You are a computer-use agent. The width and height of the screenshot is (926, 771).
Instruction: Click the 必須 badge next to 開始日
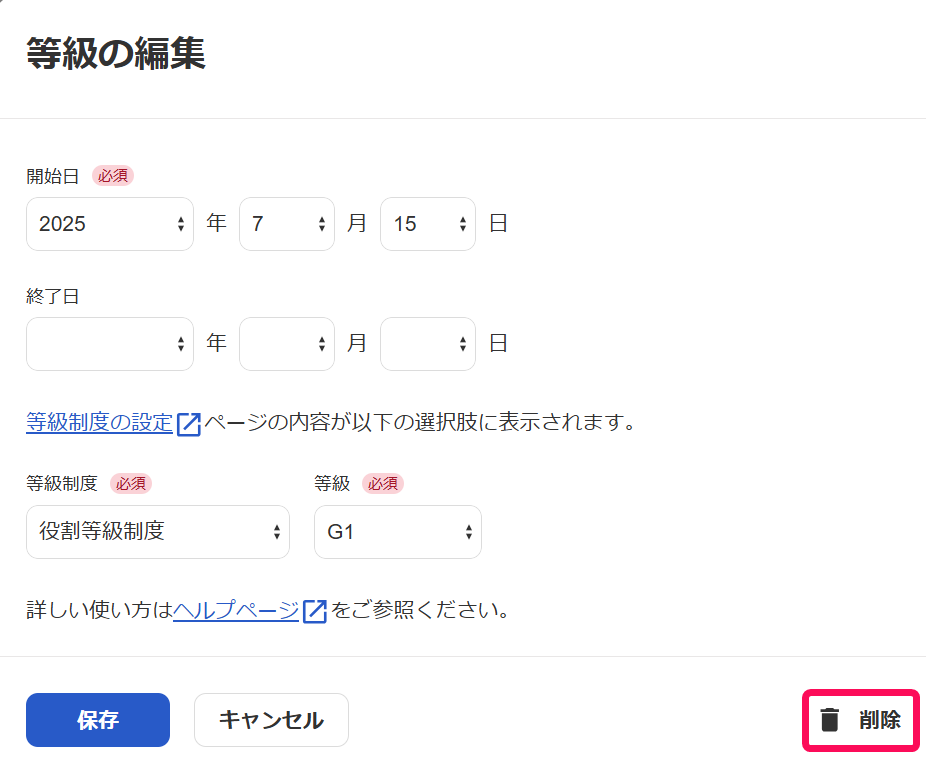pyautogui.click(x=113, y=176)
